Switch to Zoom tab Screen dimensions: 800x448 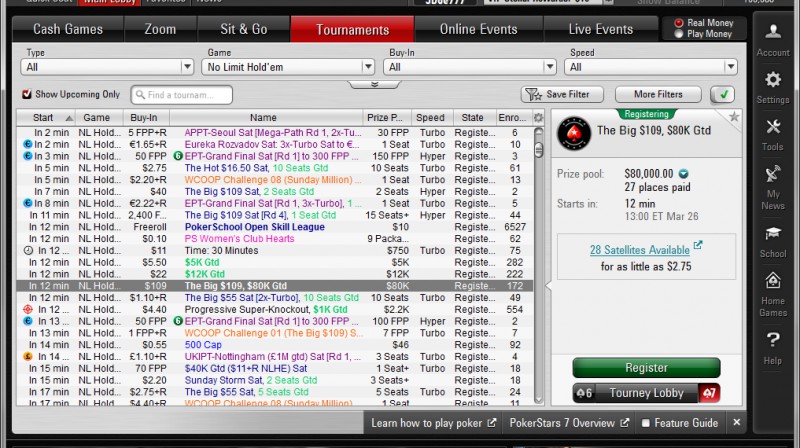pyautogui.click(x=160, y=30)
